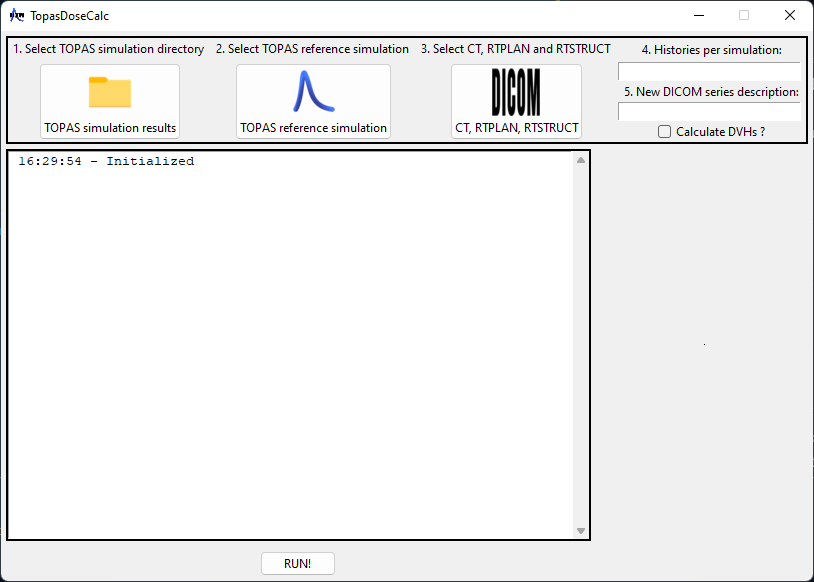
Task: Click the TopasDoseCalc icon in the title bar
Action: pos(16,15)
